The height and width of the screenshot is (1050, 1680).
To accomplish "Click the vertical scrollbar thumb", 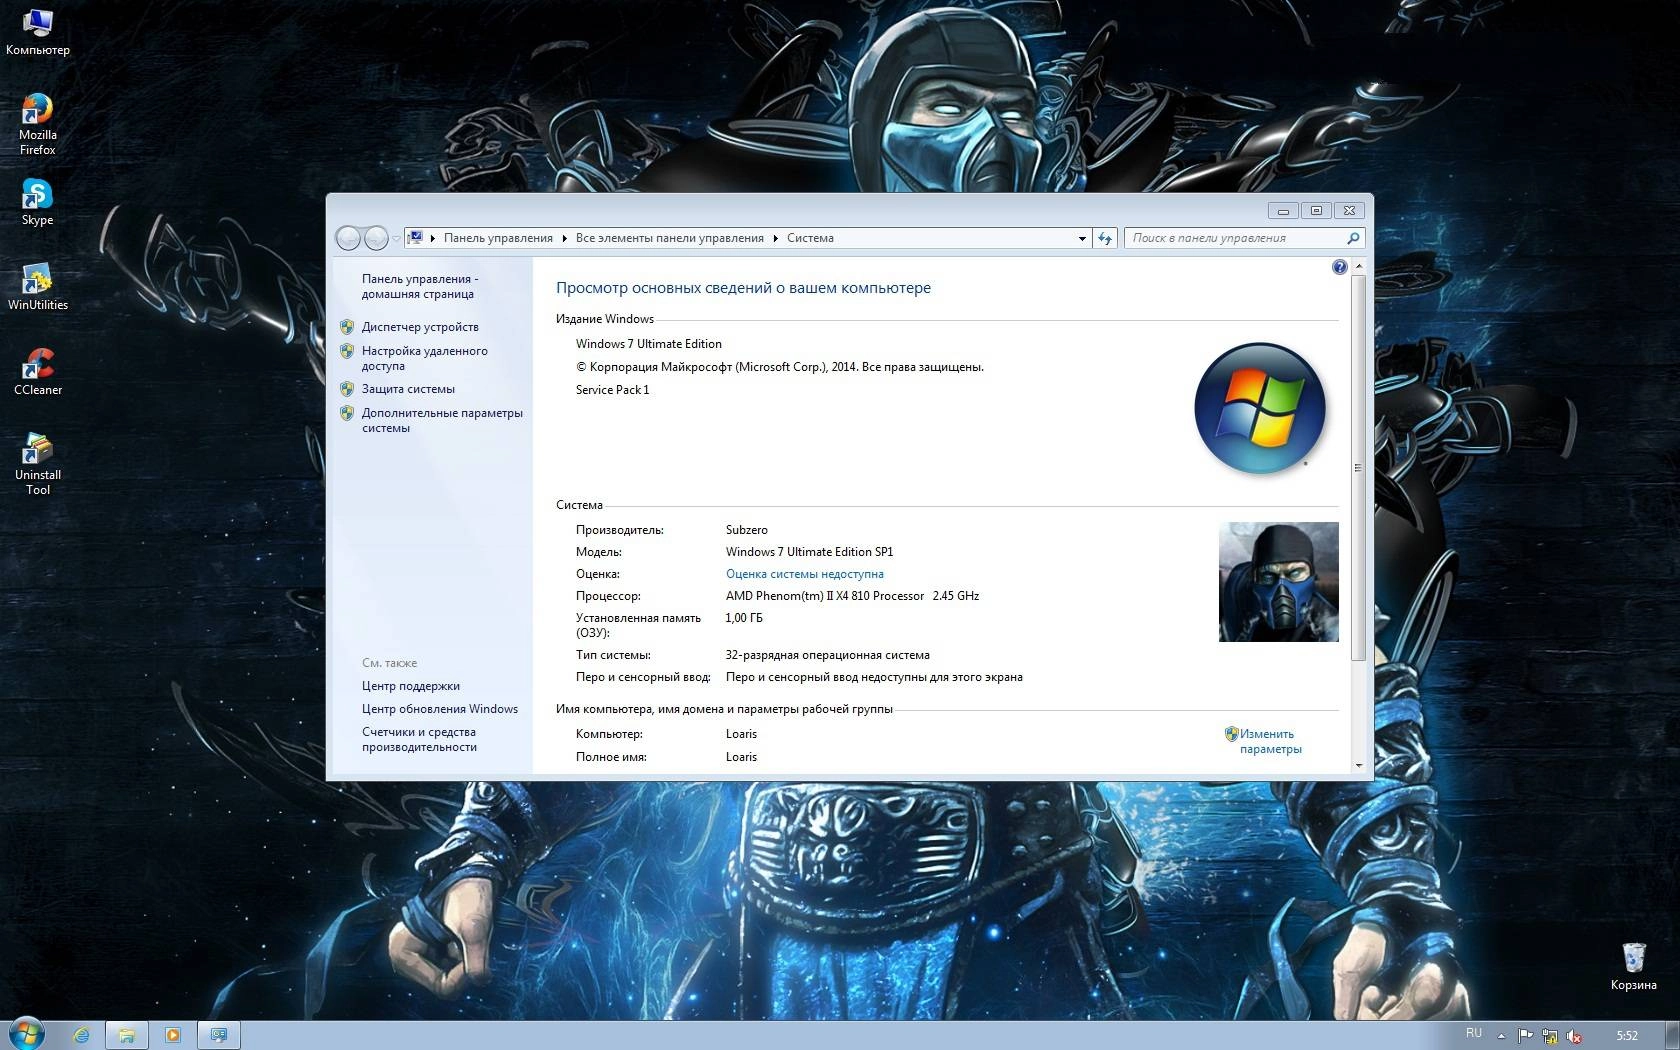I will point(1358,467).
